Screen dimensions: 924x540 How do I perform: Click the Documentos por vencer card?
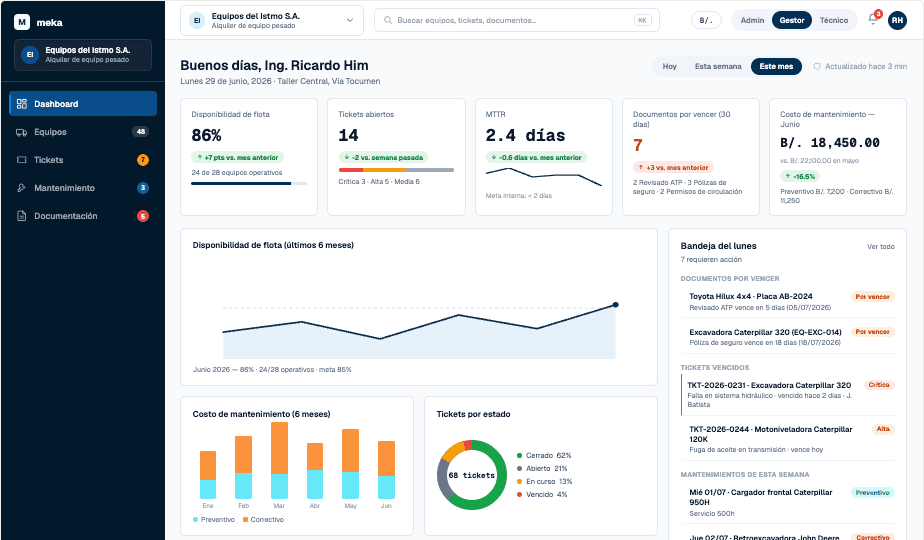click(691, 157)
